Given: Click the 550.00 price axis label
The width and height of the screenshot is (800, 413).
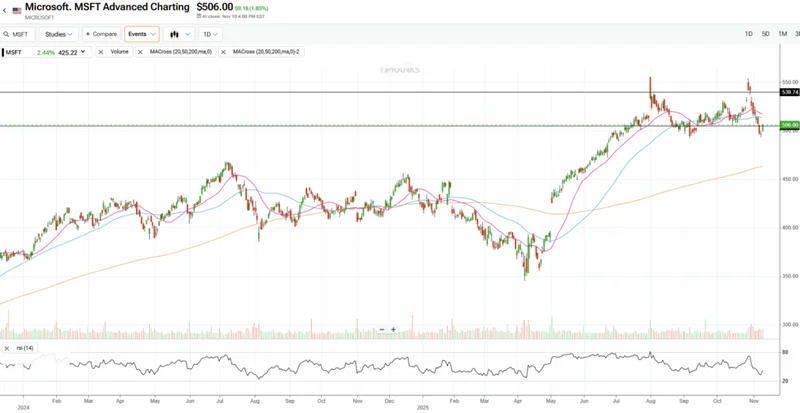Looking at the screenshot, I should point(789,82).
